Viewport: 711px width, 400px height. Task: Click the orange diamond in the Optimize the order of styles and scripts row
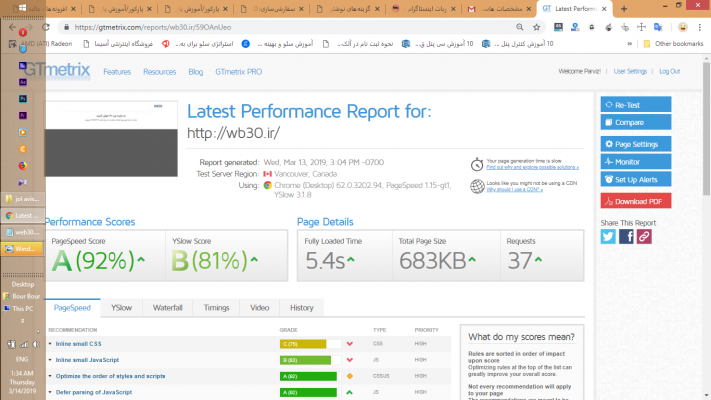(350, 376)
